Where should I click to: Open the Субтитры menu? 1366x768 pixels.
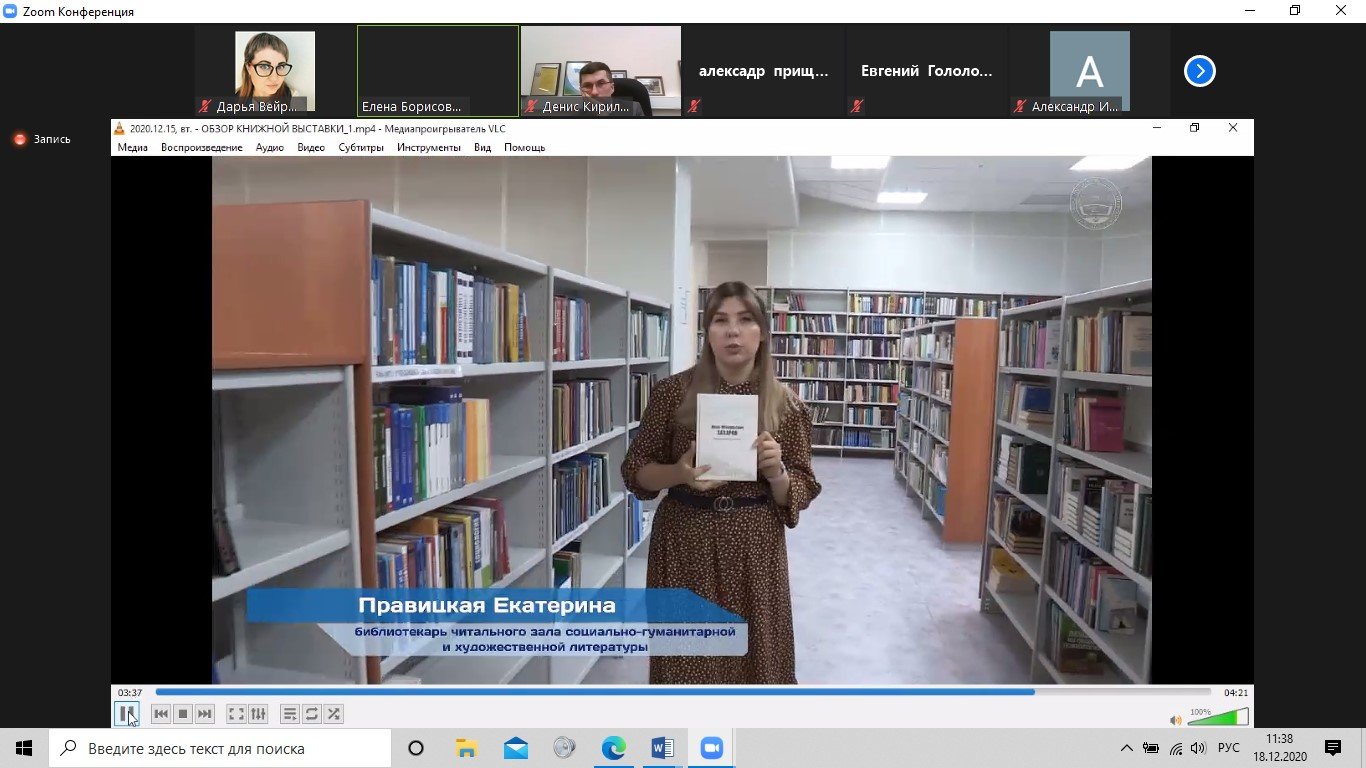[x=360, y=147]
